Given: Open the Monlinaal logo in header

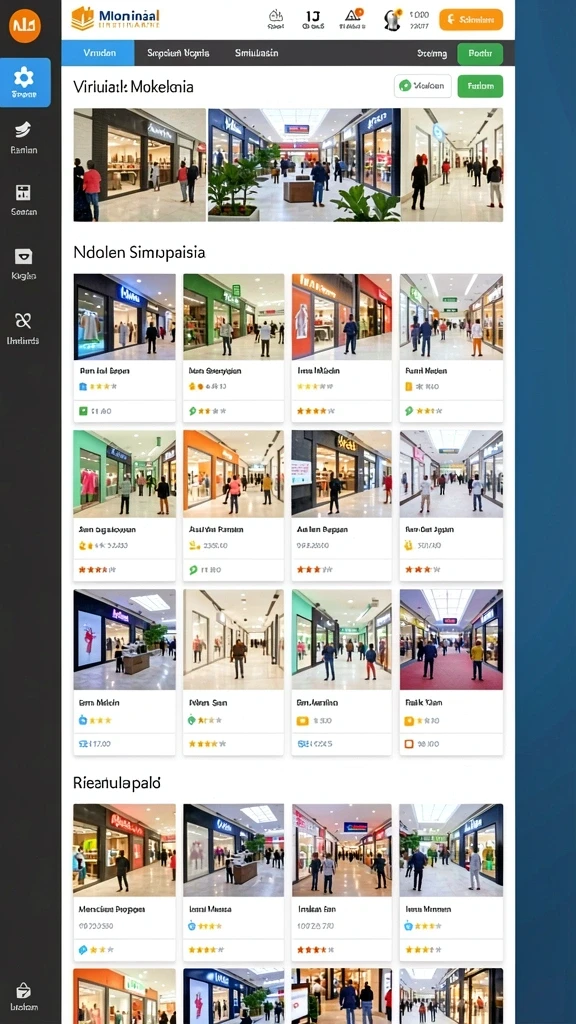Looking at the screenshot, I should point(116,19).
